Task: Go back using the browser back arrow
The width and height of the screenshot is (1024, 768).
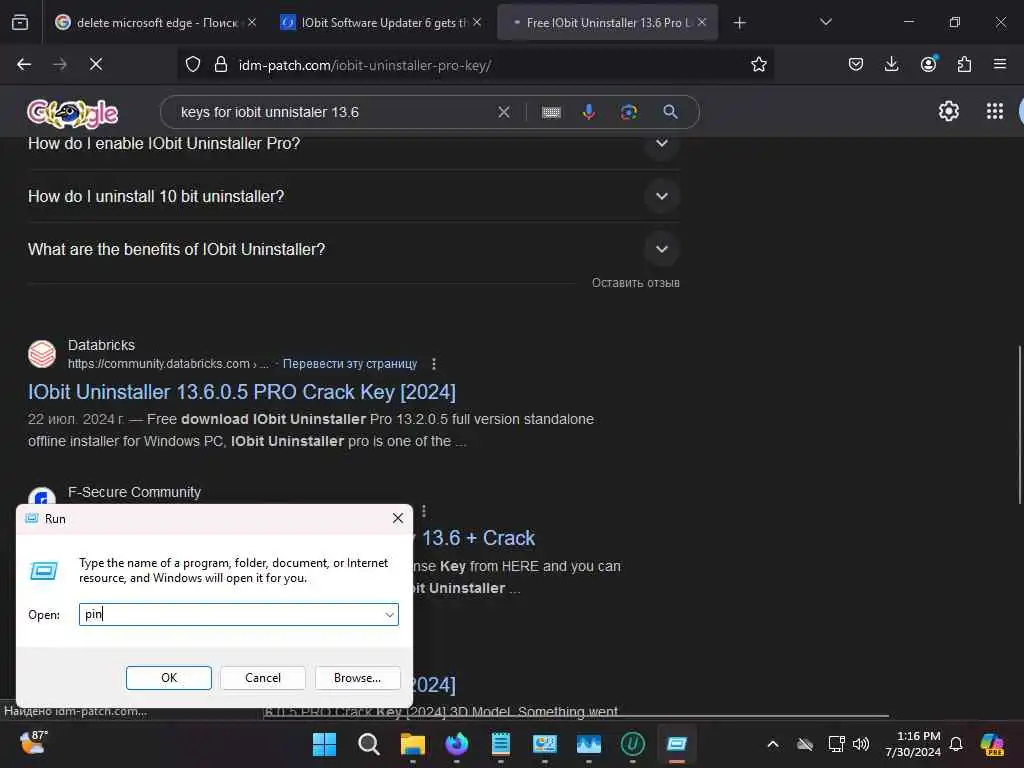Action: 24,65
